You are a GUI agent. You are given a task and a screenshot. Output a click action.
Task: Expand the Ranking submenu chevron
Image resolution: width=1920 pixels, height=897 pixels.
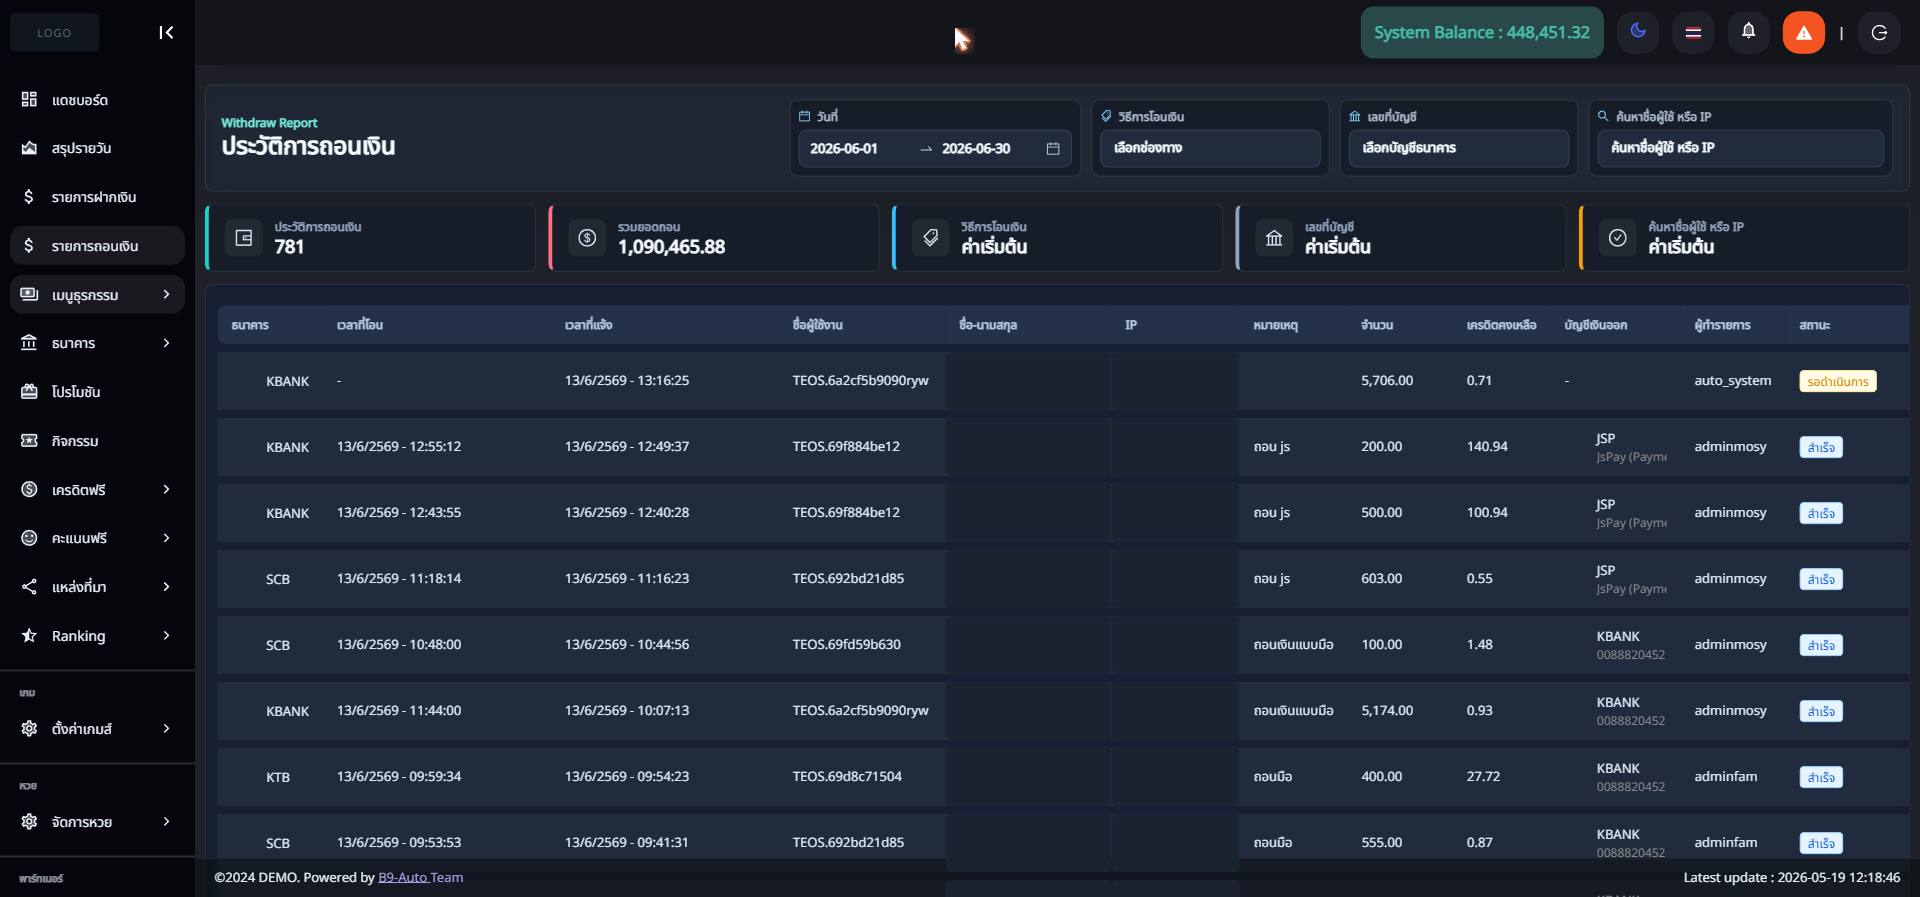[x=166, y=635]
